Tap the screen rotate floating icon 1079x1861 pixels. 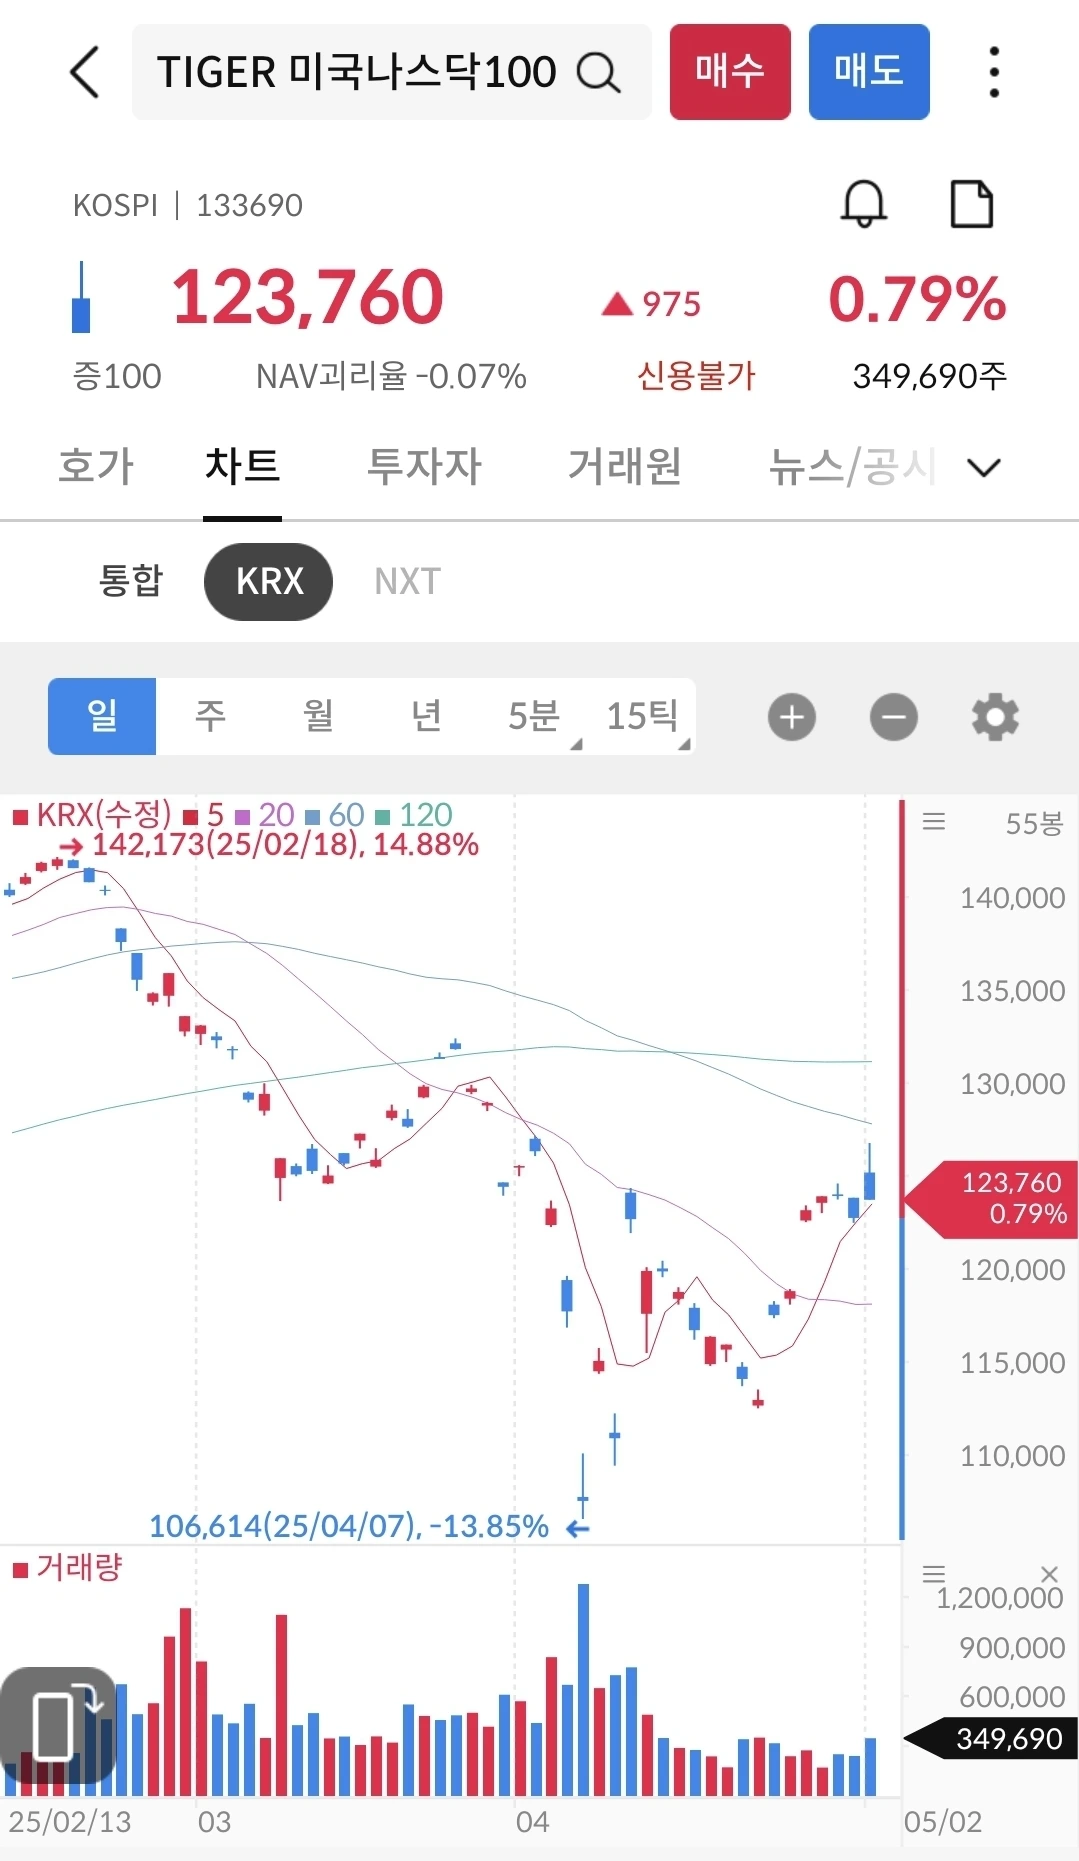click(58, 1725)
